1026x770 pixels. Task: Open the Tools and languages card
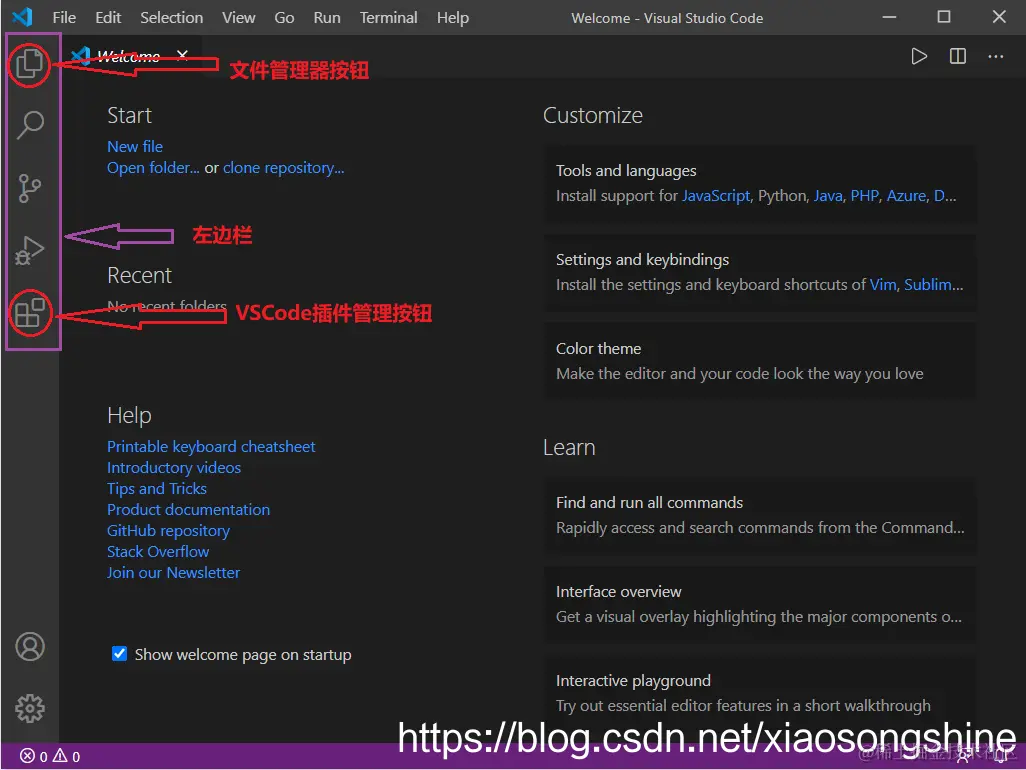pyautogui.click(x=760, y=183)
